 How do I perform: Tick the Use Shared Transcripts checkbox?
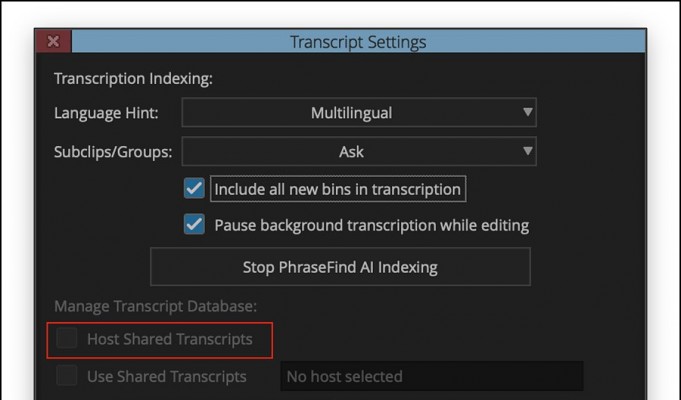click(67, 377)
